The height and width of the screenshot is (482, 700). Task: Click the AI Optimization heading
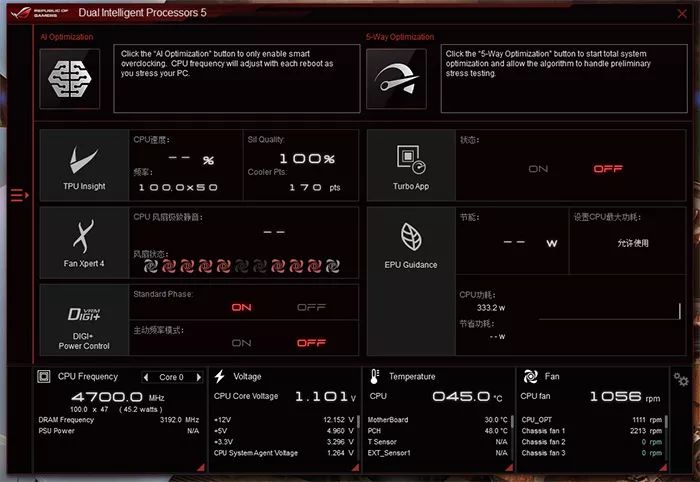(67, 37)
